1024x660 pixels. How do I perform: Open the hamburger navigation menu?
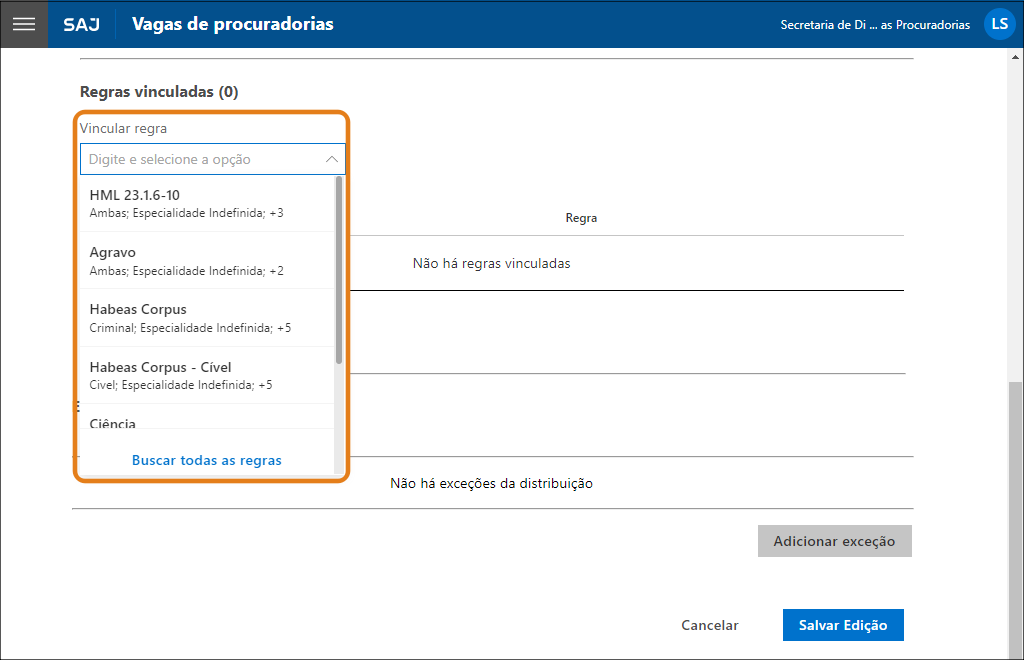coord(24,24)
